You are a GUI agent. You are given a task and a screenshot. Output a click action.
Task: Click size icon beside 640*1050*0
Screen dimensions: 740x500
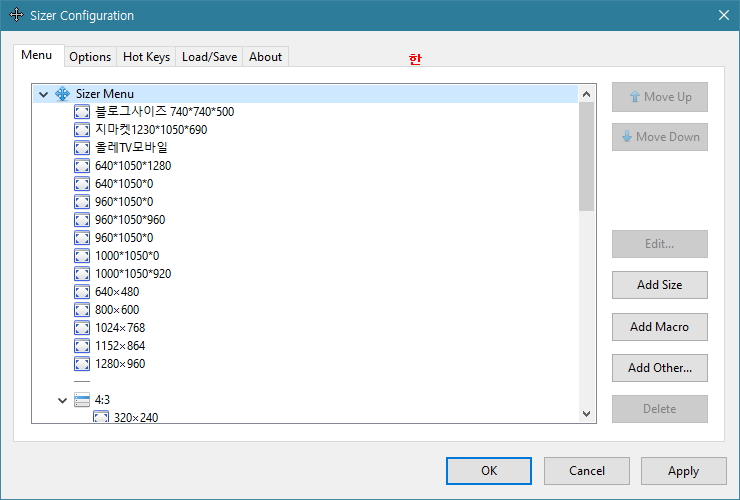(x=82, y=184)
